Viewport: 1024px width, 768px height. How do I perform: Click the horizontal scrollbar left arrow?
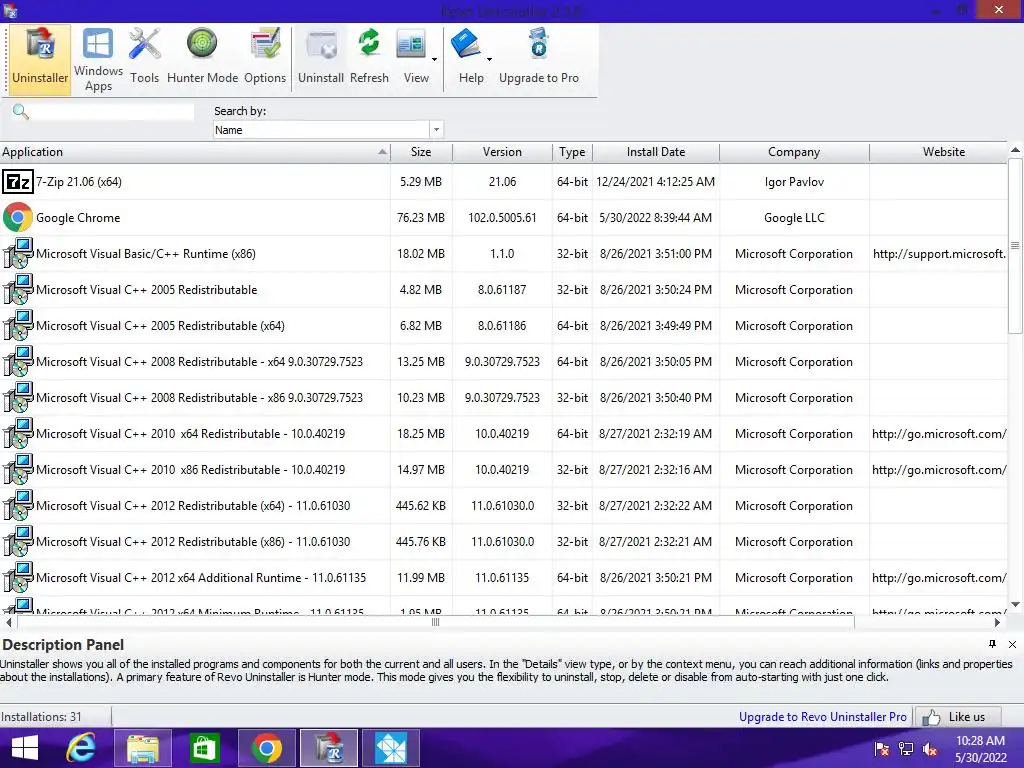[8, 622]
